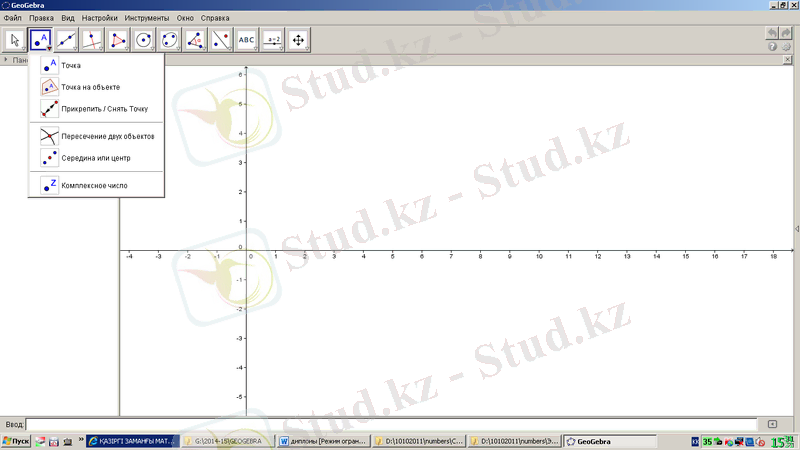The width and height of the screenshot is (800, 450).
Task: Expand the Circle tool dropdown arrow
Action: click(x=152, y=49)
